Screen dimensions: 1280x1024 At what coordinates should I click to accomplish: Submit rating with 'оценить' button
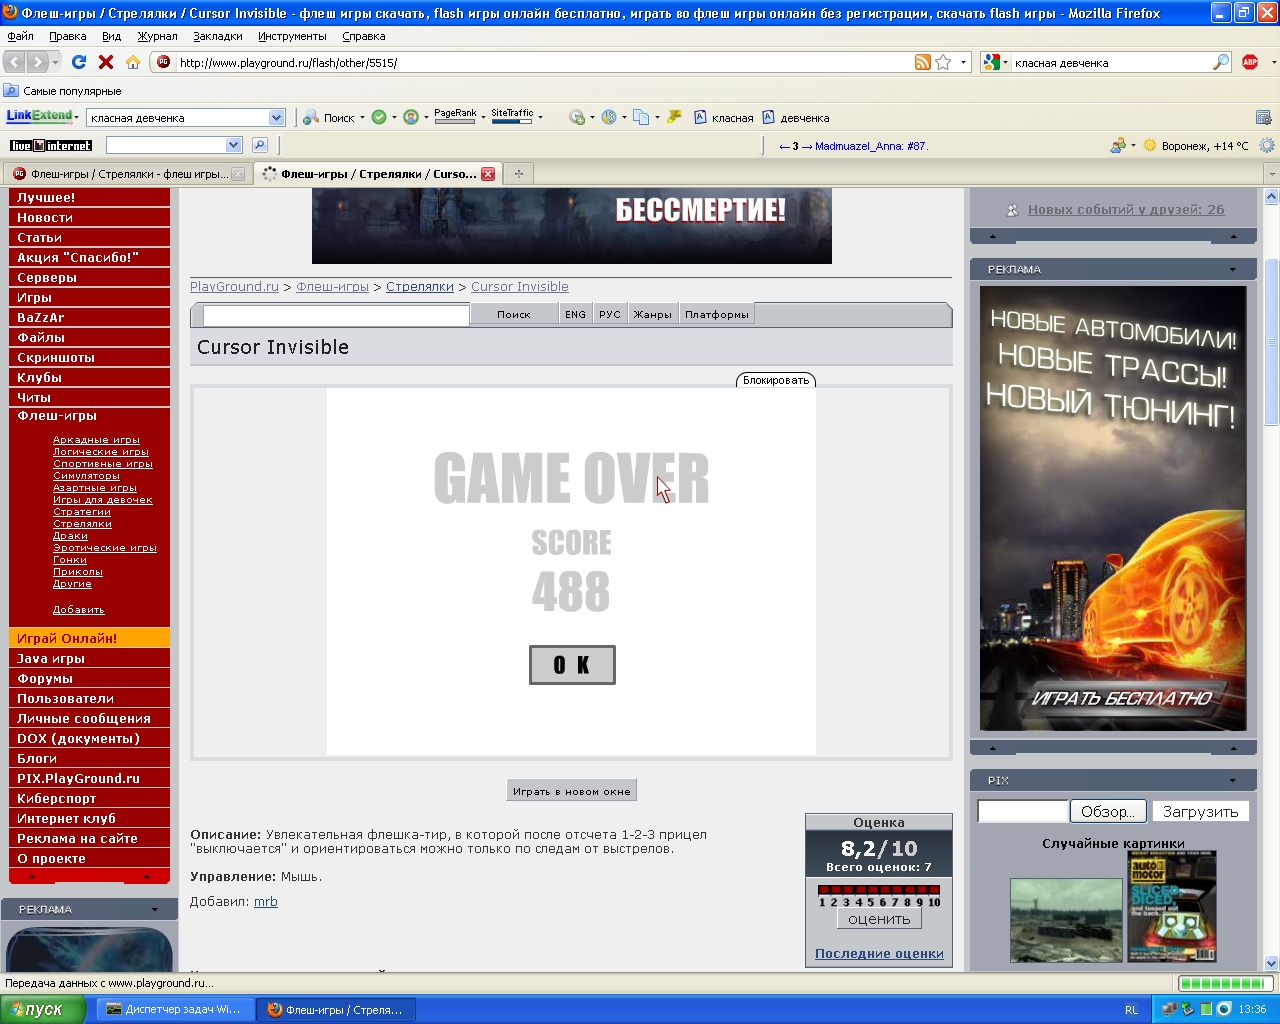tap(879, 919)
